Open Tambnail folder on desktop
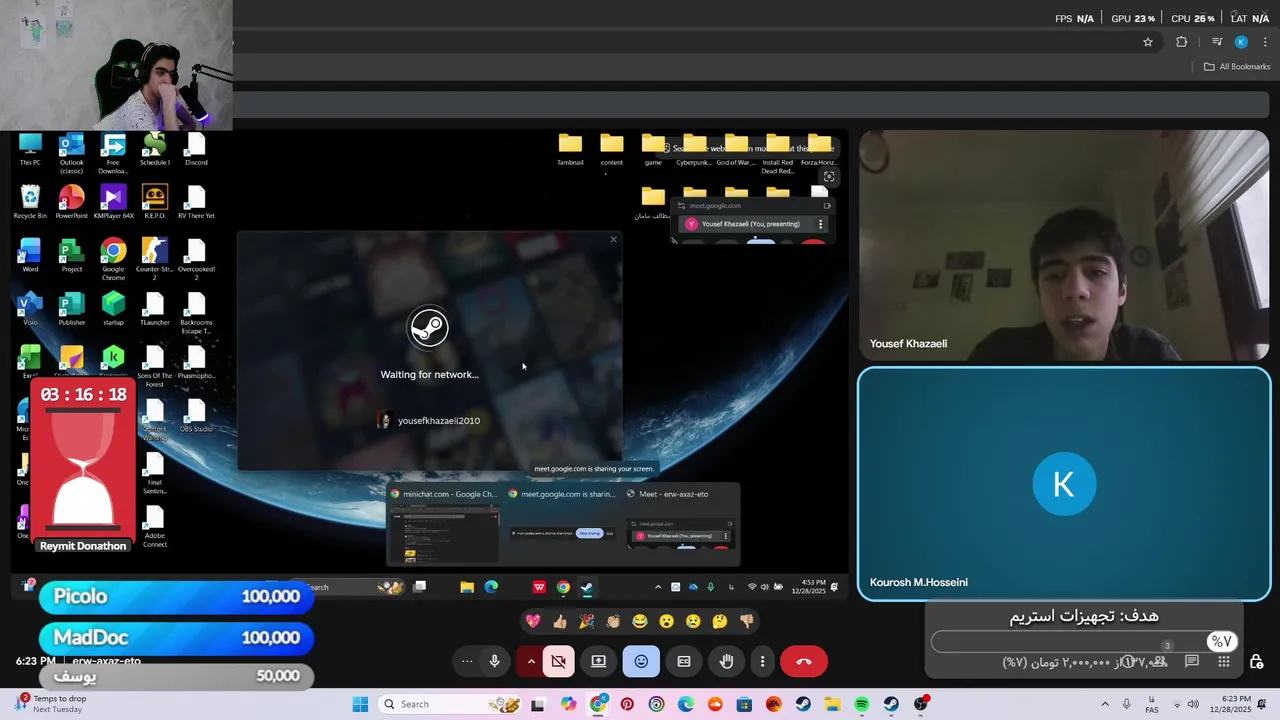The image size is (1280, 720). 570,150
